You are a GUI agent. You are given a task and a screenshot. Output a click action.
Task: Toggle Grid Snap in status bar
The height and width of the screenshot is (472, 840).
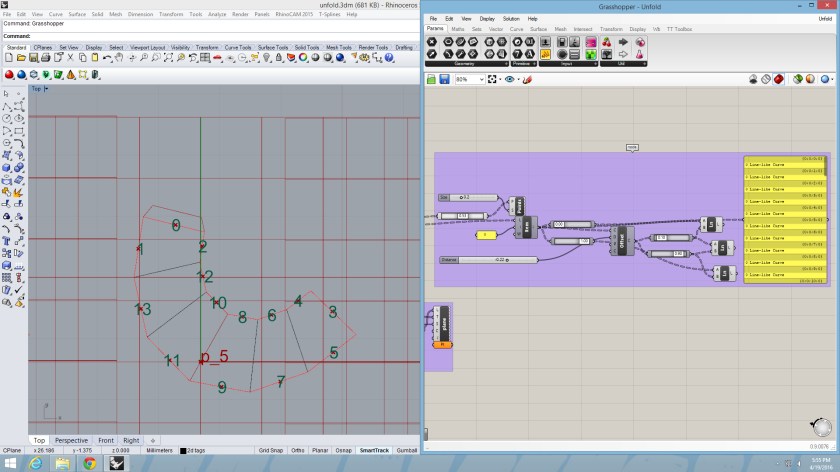269,451
